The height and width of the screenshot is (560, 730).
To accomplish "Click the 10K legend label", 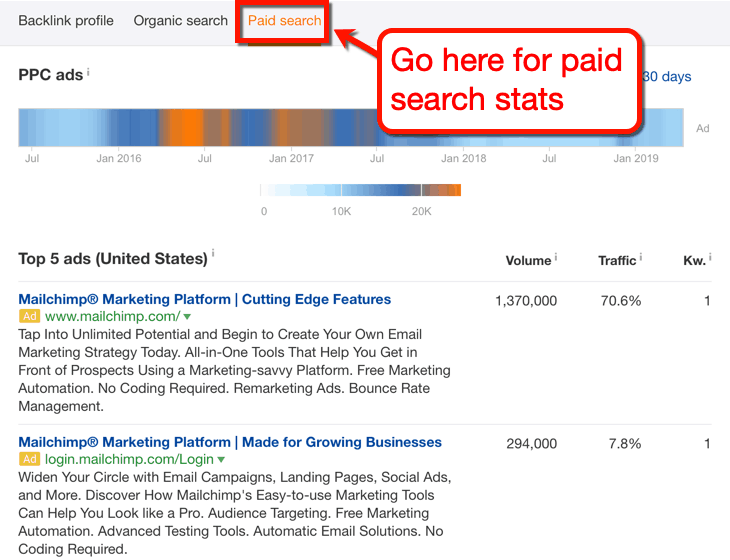I will pos(341,212).
